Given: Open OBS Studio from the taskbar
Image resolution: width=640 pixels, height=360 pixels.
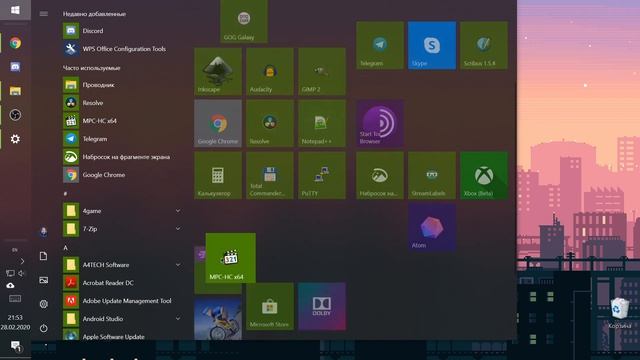Looking at the screenshot, I should click(x=15, y=115).
